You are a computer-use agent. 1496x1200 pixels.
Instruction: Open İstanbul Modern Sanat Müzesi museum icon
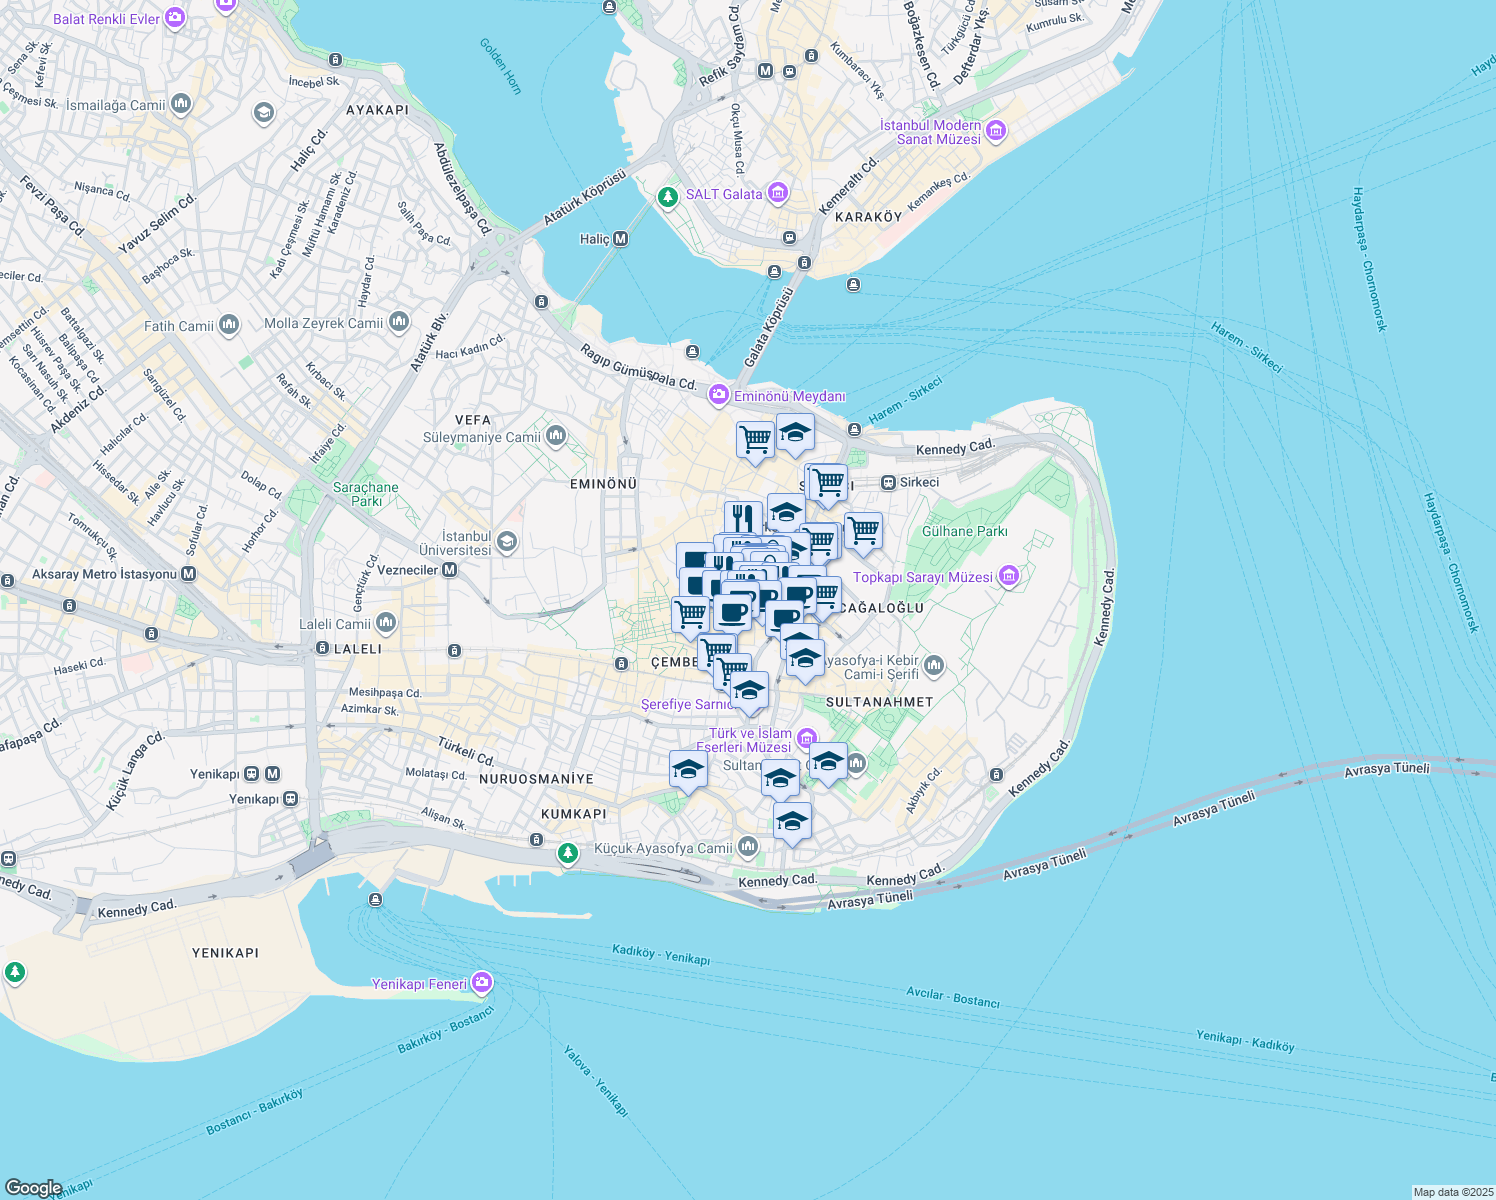pyautogui.click(x=996, y=131)
